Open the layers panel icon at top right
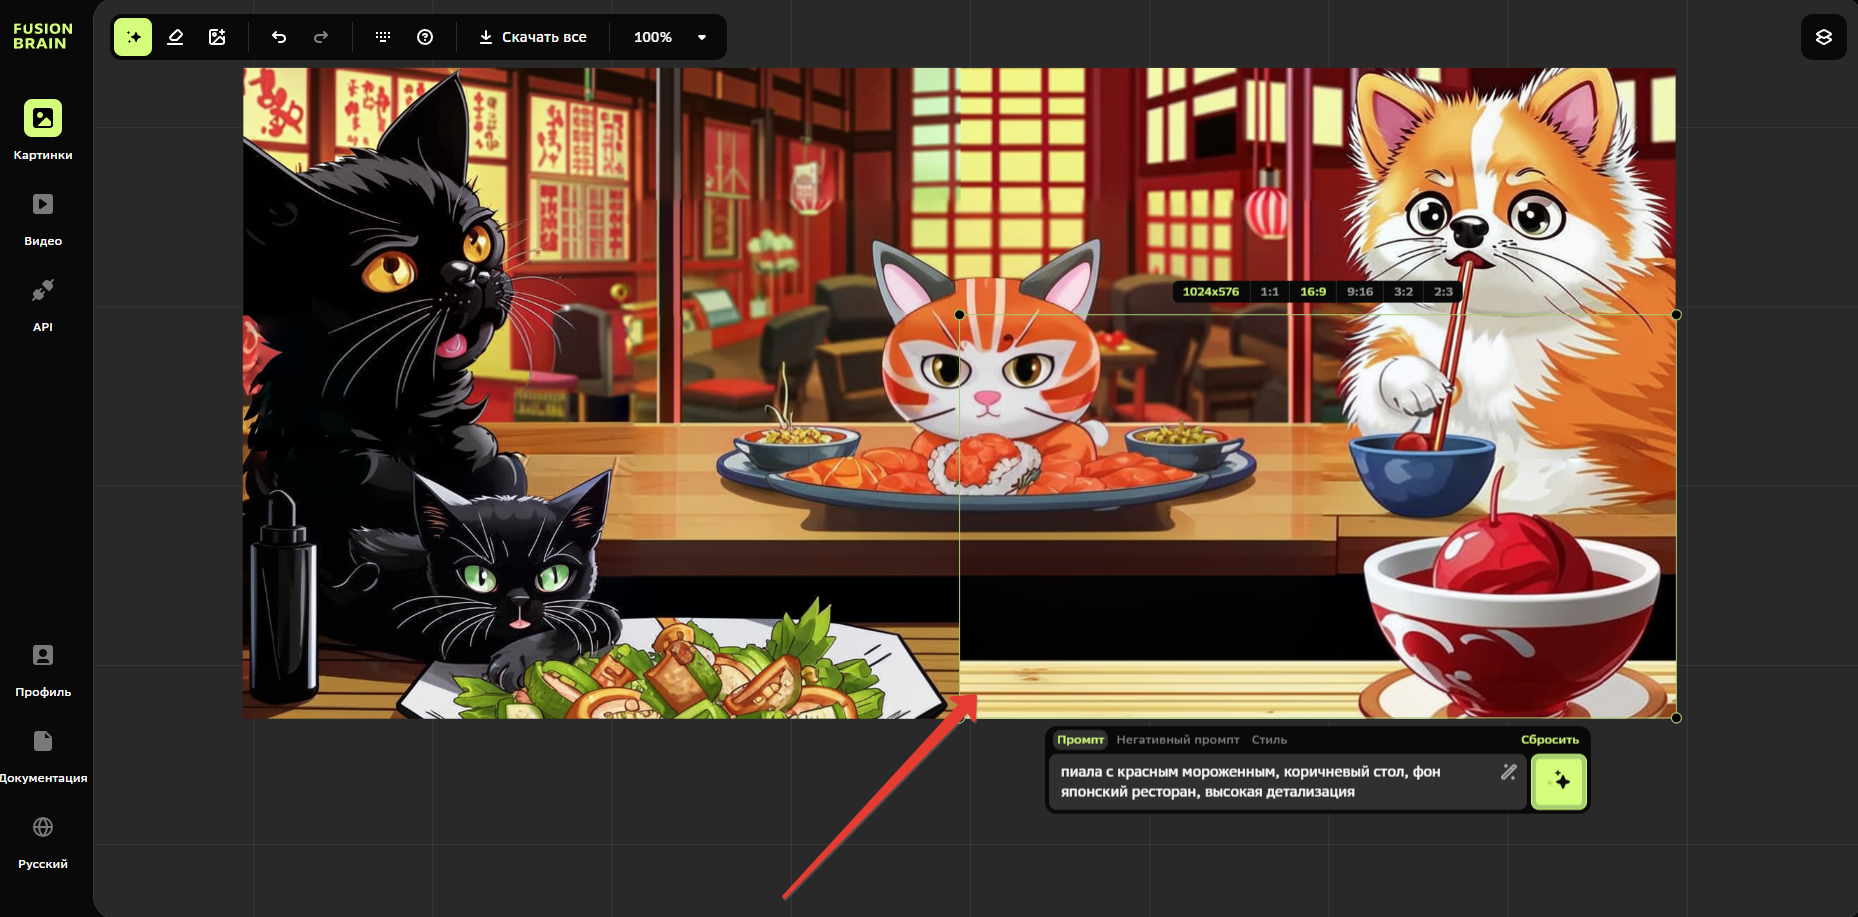This screenshot has width=1858, height=917. point(1823,37)
